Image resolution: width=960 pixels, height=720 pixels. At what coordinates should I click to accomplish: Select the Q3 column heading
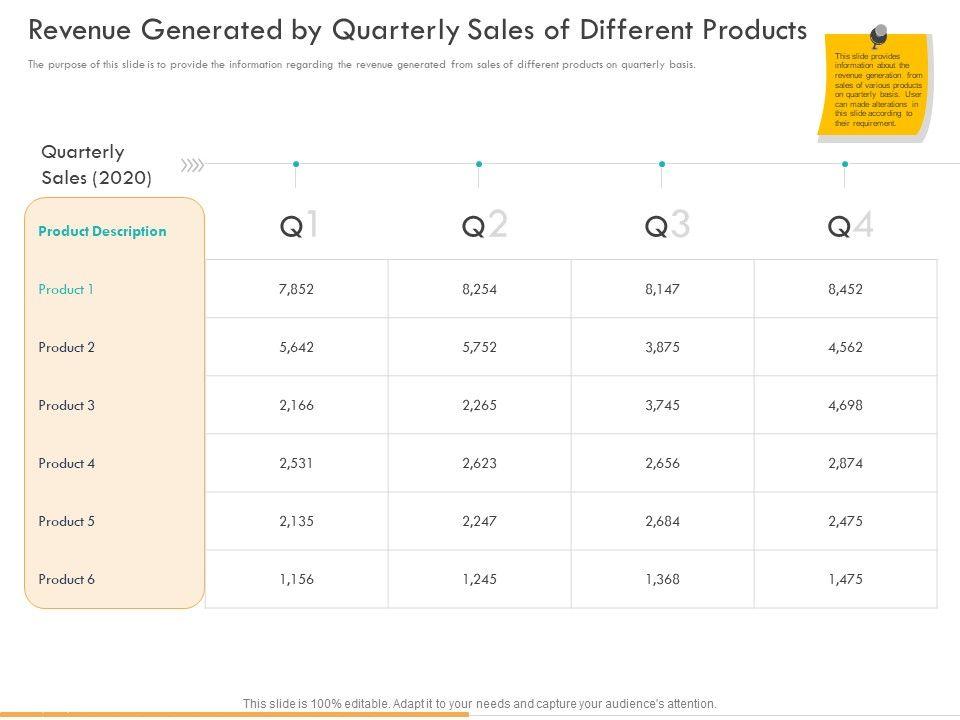point(667,227)
